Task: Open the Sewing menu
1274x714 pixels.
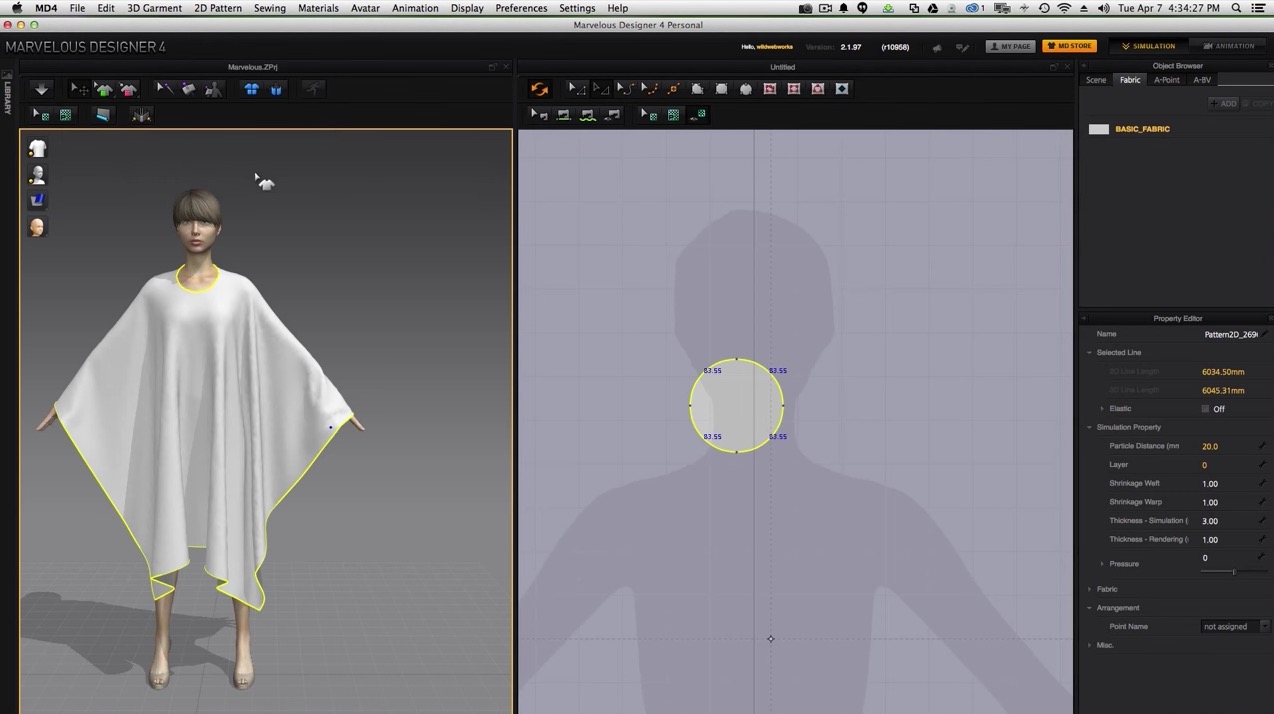Action: [269, 8]
